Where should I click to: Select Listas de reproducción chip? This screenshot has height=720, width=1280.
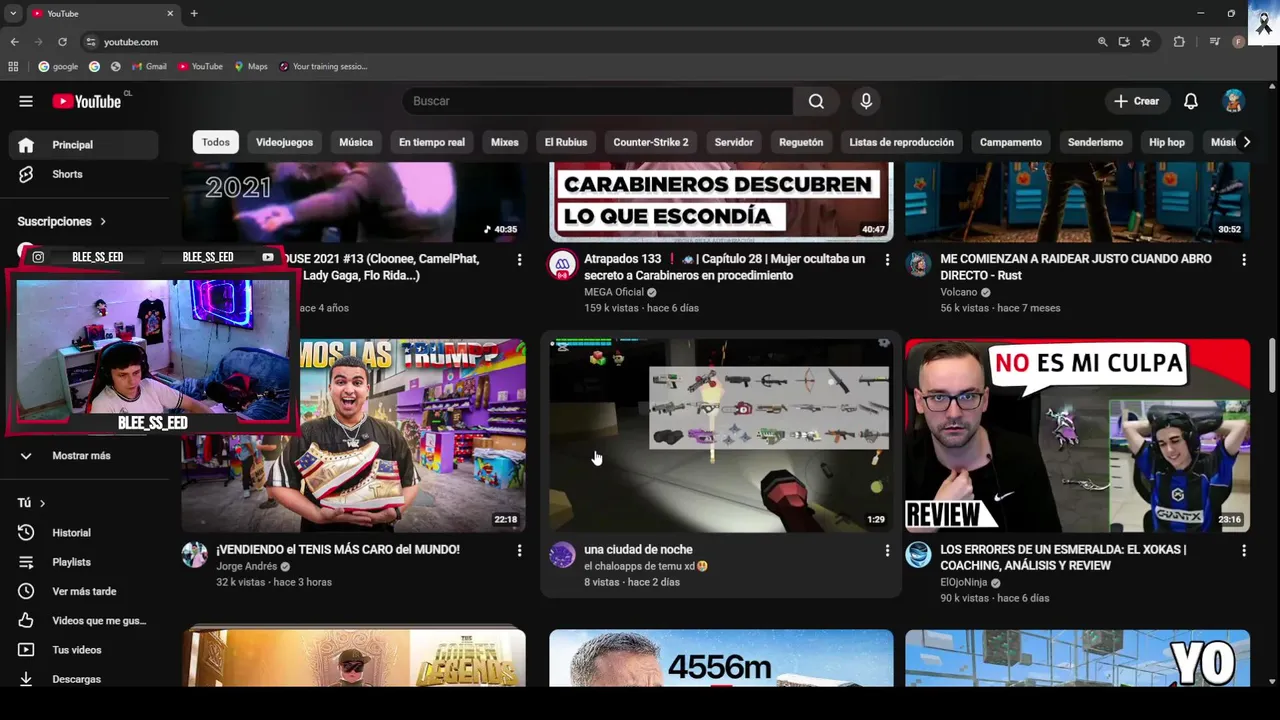902,142
